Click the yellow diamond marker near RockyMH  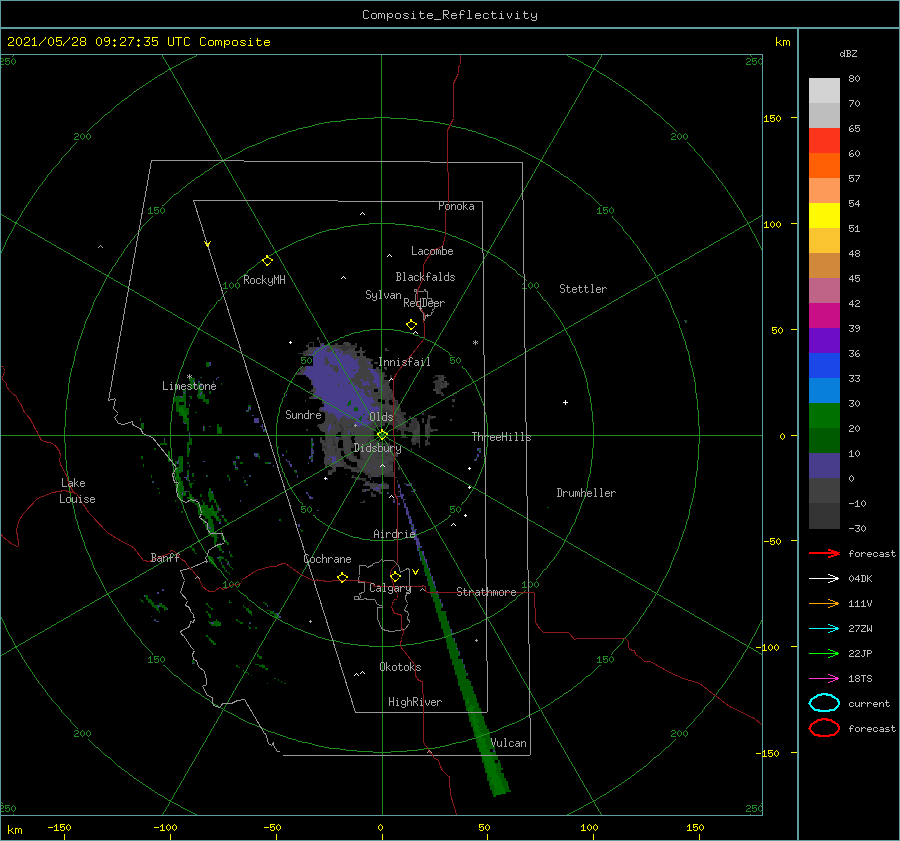click(x=267, y=261)
